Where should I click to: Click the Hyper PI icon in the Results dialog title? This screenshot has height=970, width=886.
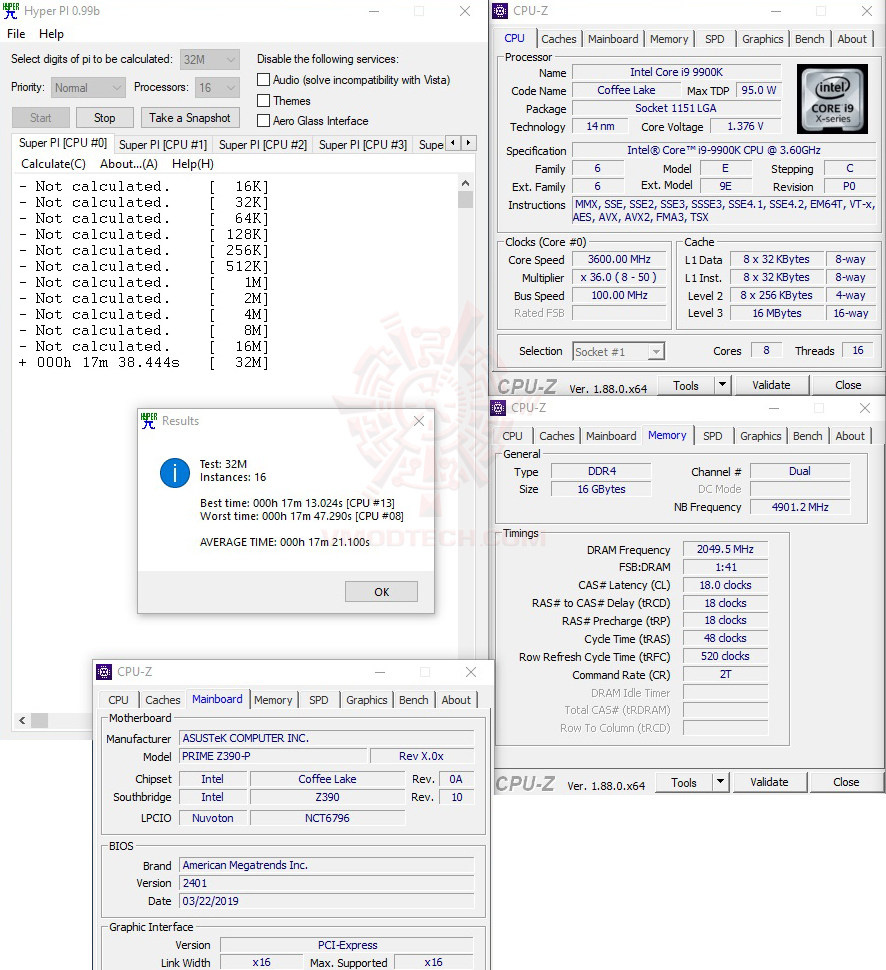(148, 421)
